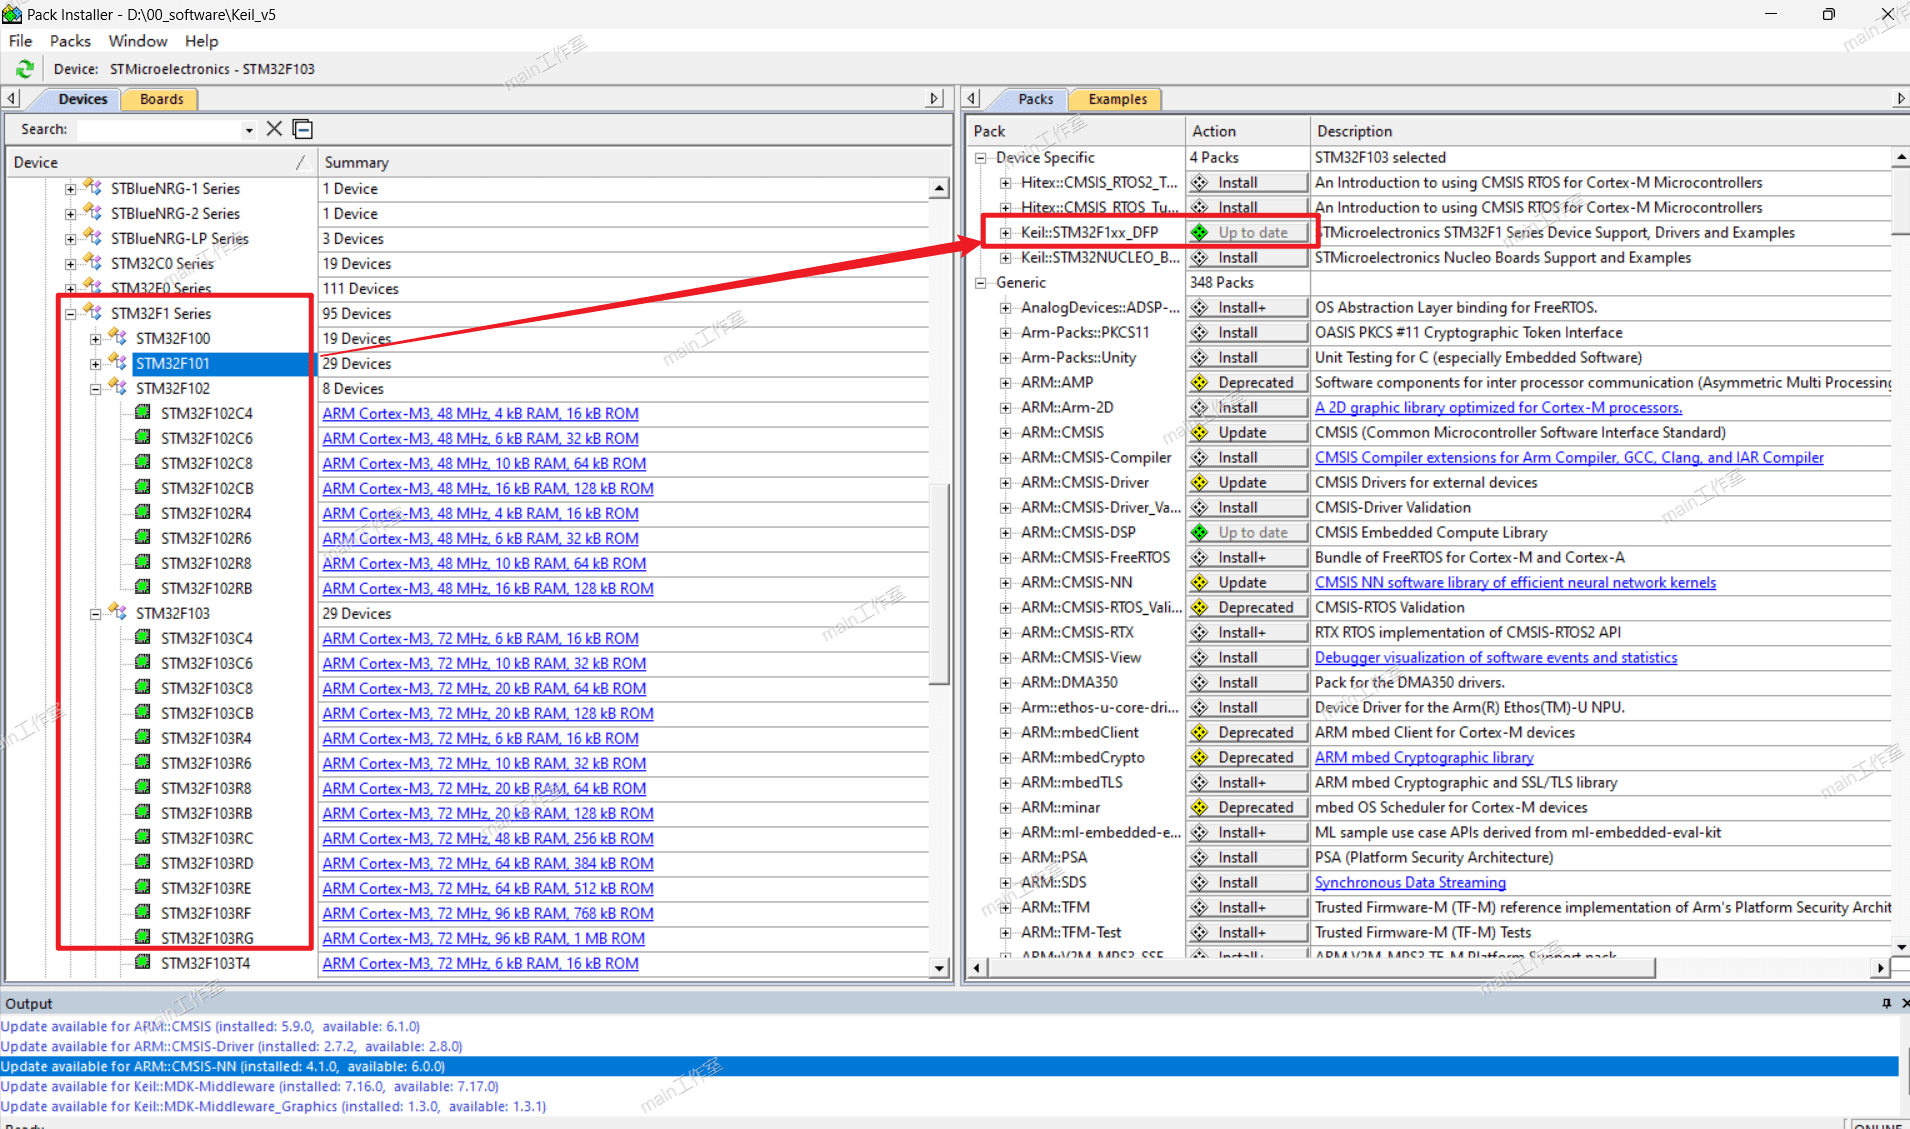The height and width of the screenshot is (1129, 1910).
Task: Click Up to date icon for ARM::CMSIS-DSP
Action: [1200, 532]
